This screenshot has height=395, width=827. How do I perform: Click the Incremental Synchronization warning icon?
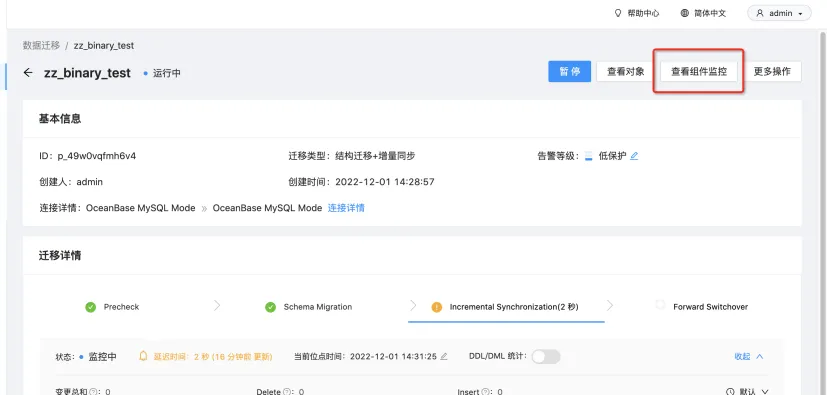[x=437, y=307]
